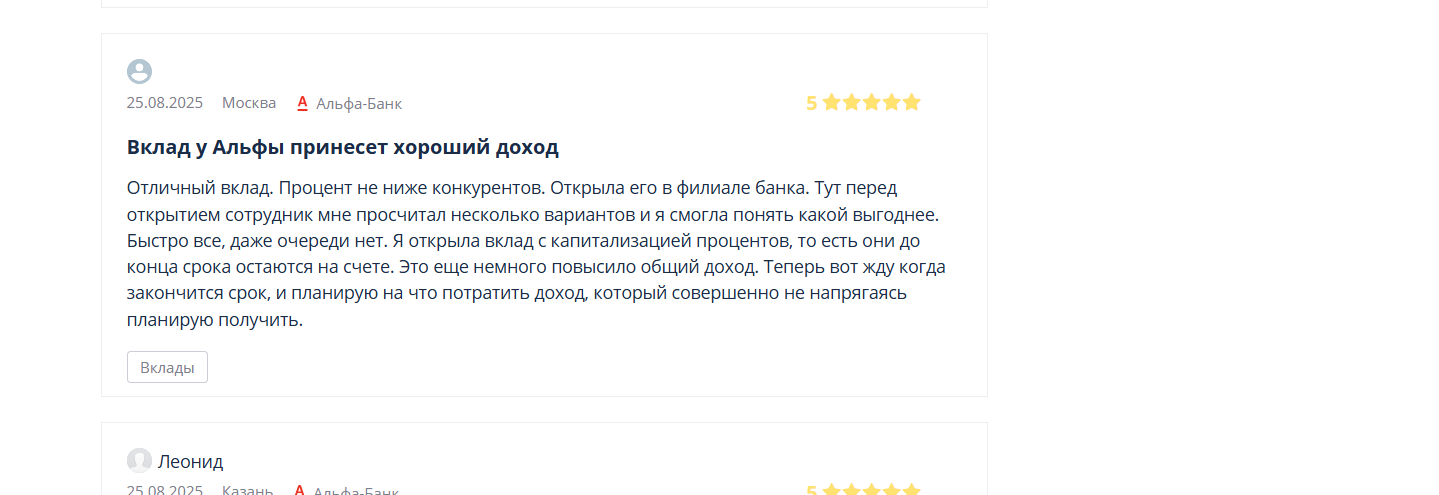Open the Альфа-Банк link in first review
This screenshot has height=495, width=1439.
[x=359, y=103]
